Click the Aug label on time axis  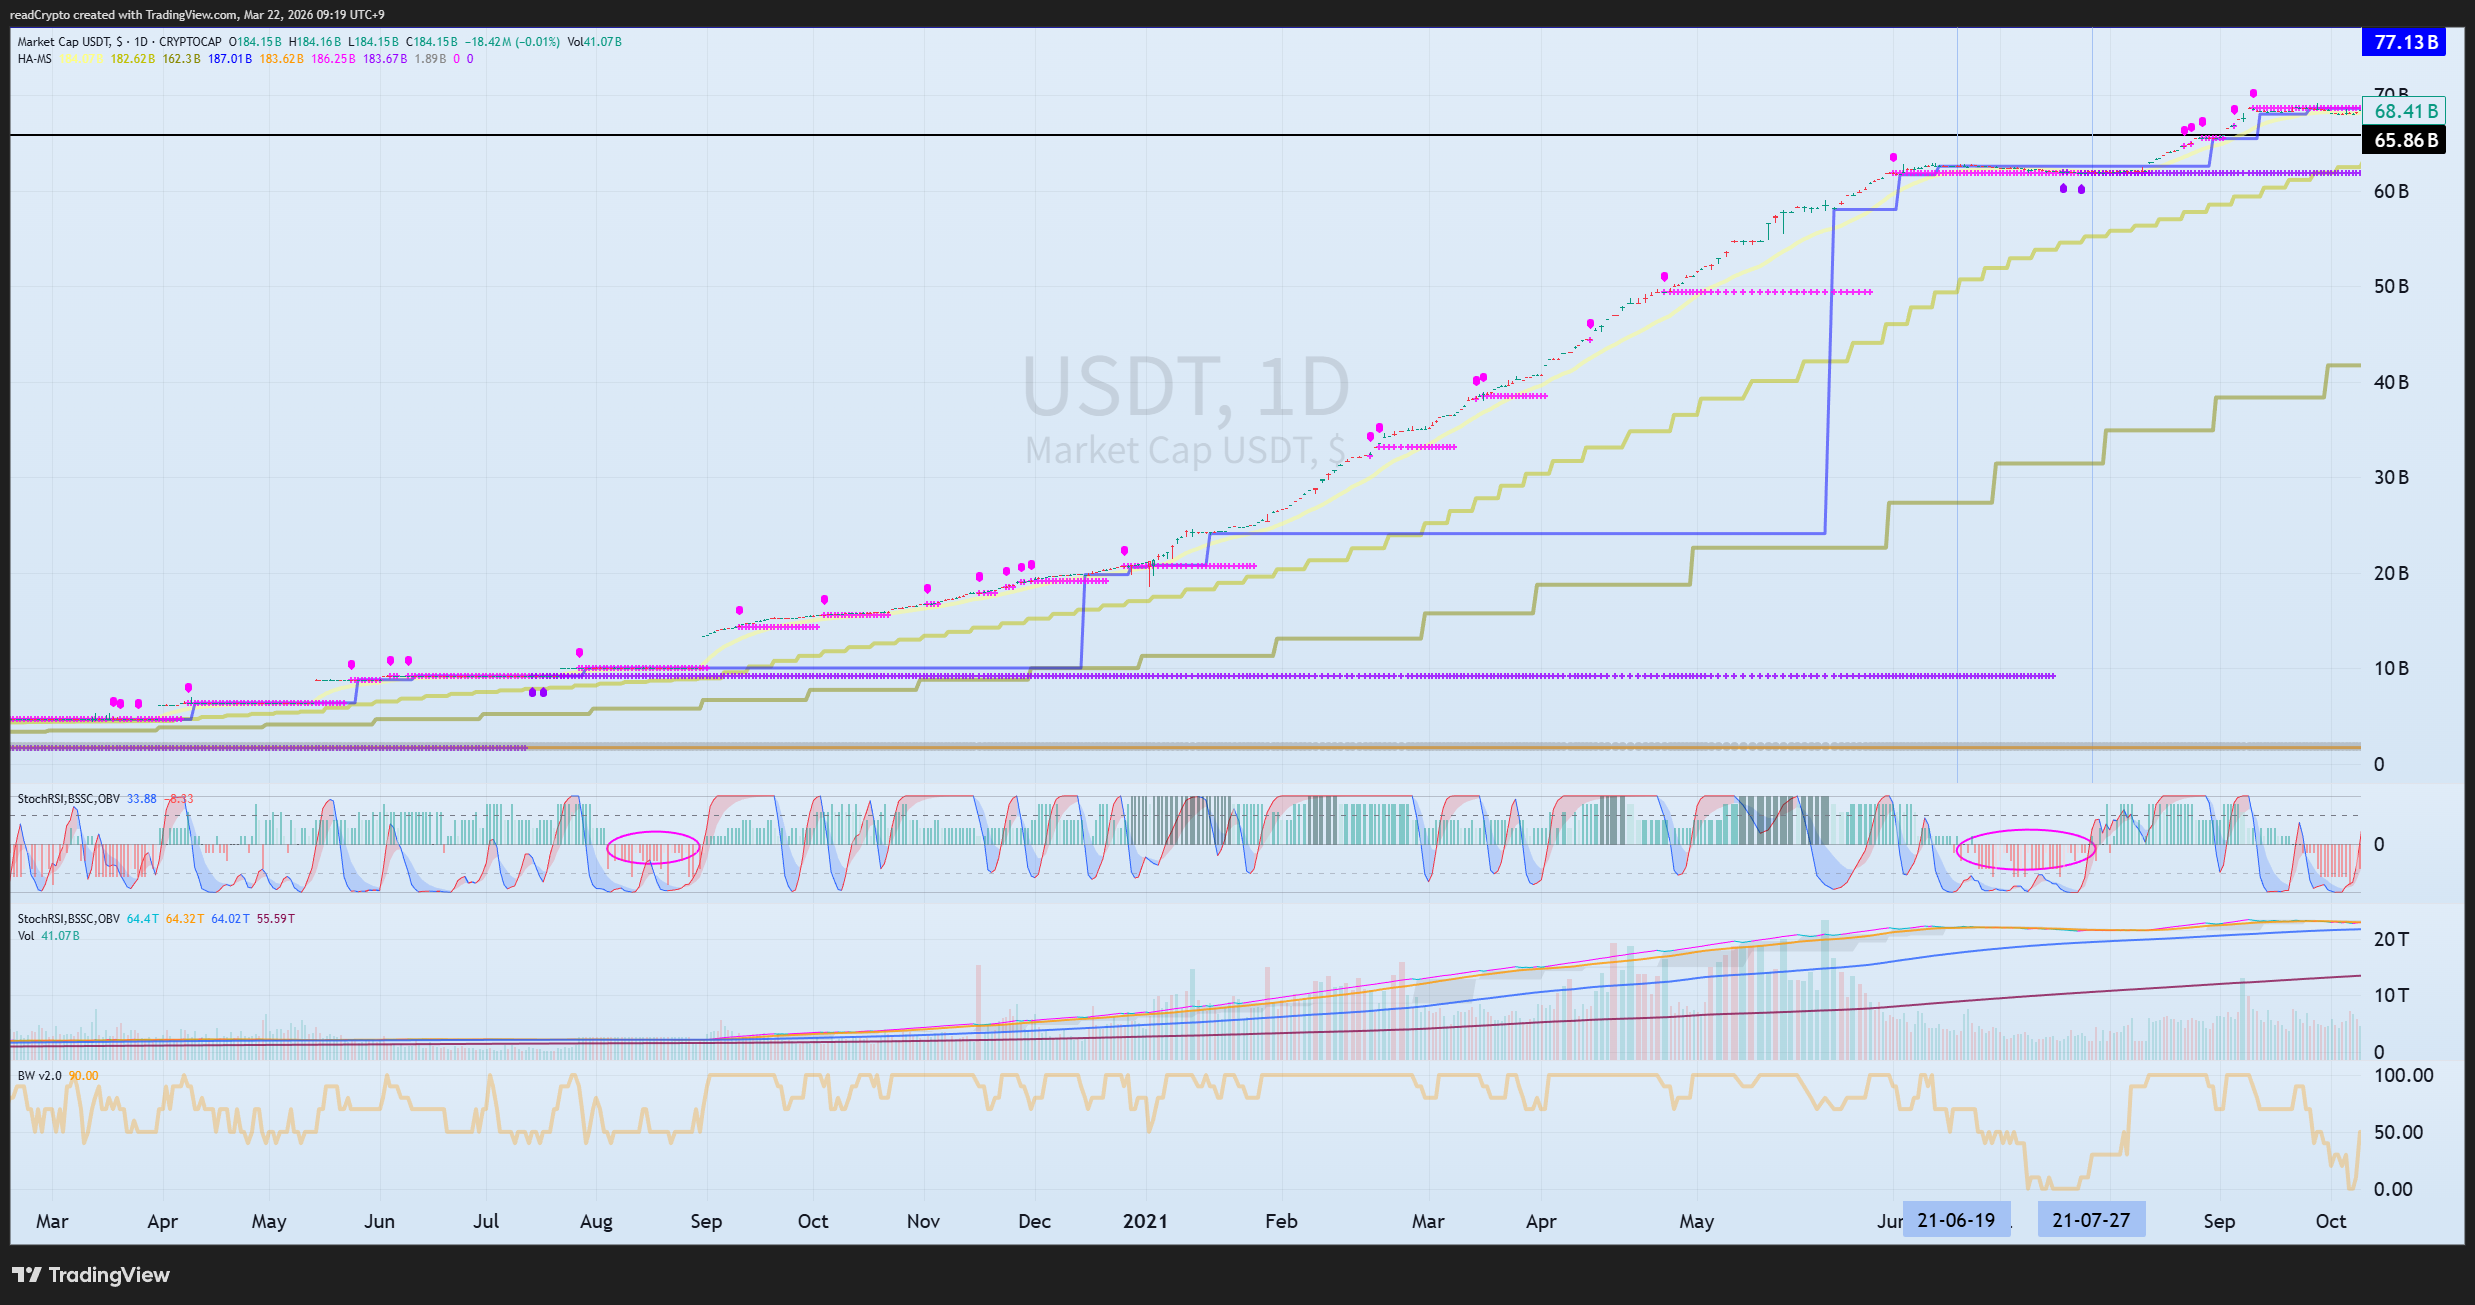tap(596, 1222)
